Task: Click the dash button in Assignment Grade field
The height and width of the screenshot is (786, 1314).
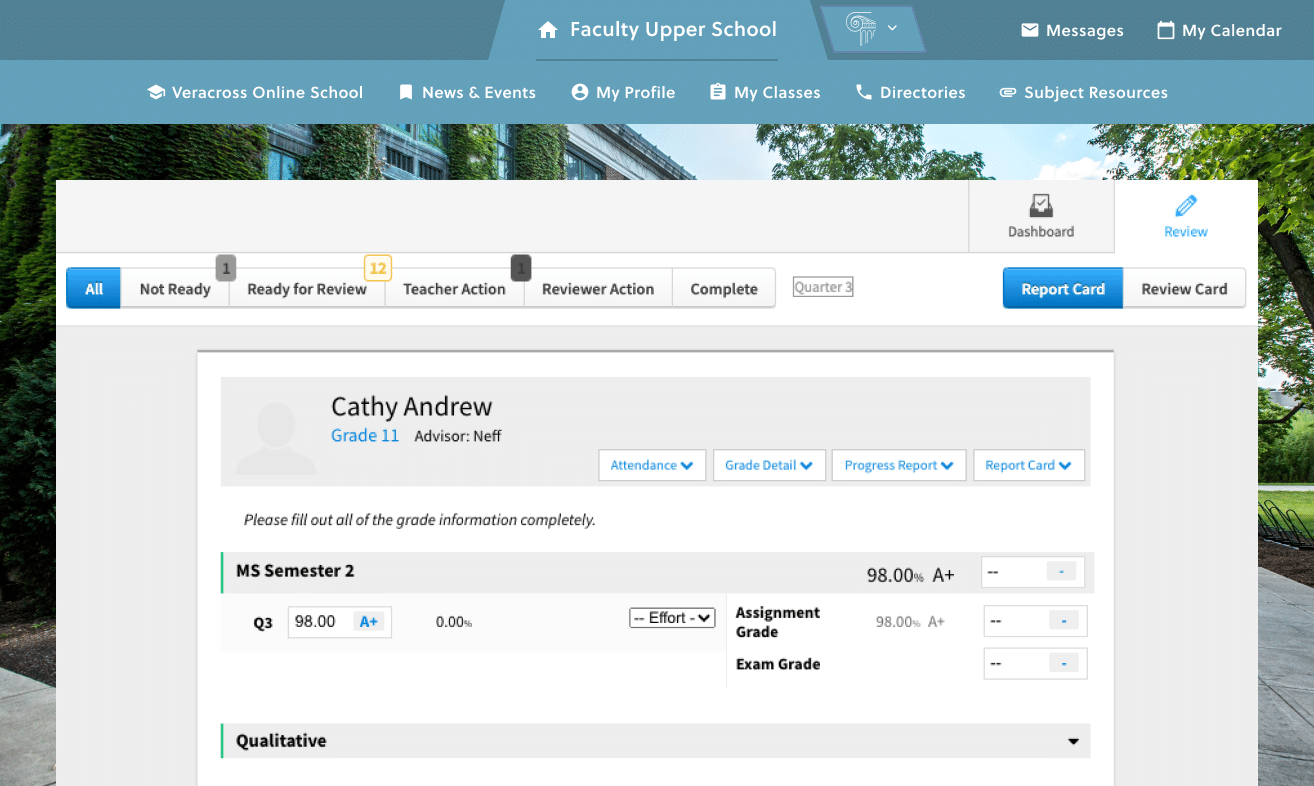Action: (1064, 621)
